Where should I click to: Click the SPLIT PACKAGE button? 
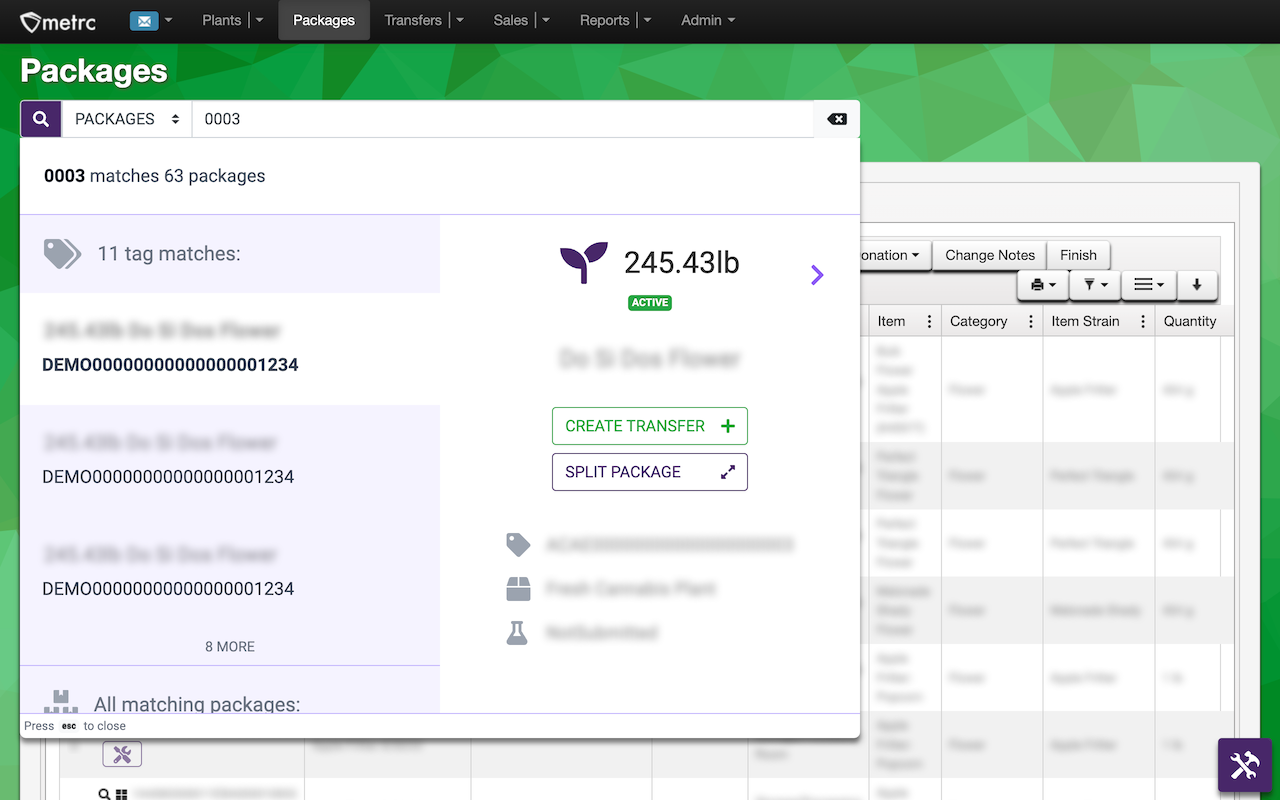(650, 472)
